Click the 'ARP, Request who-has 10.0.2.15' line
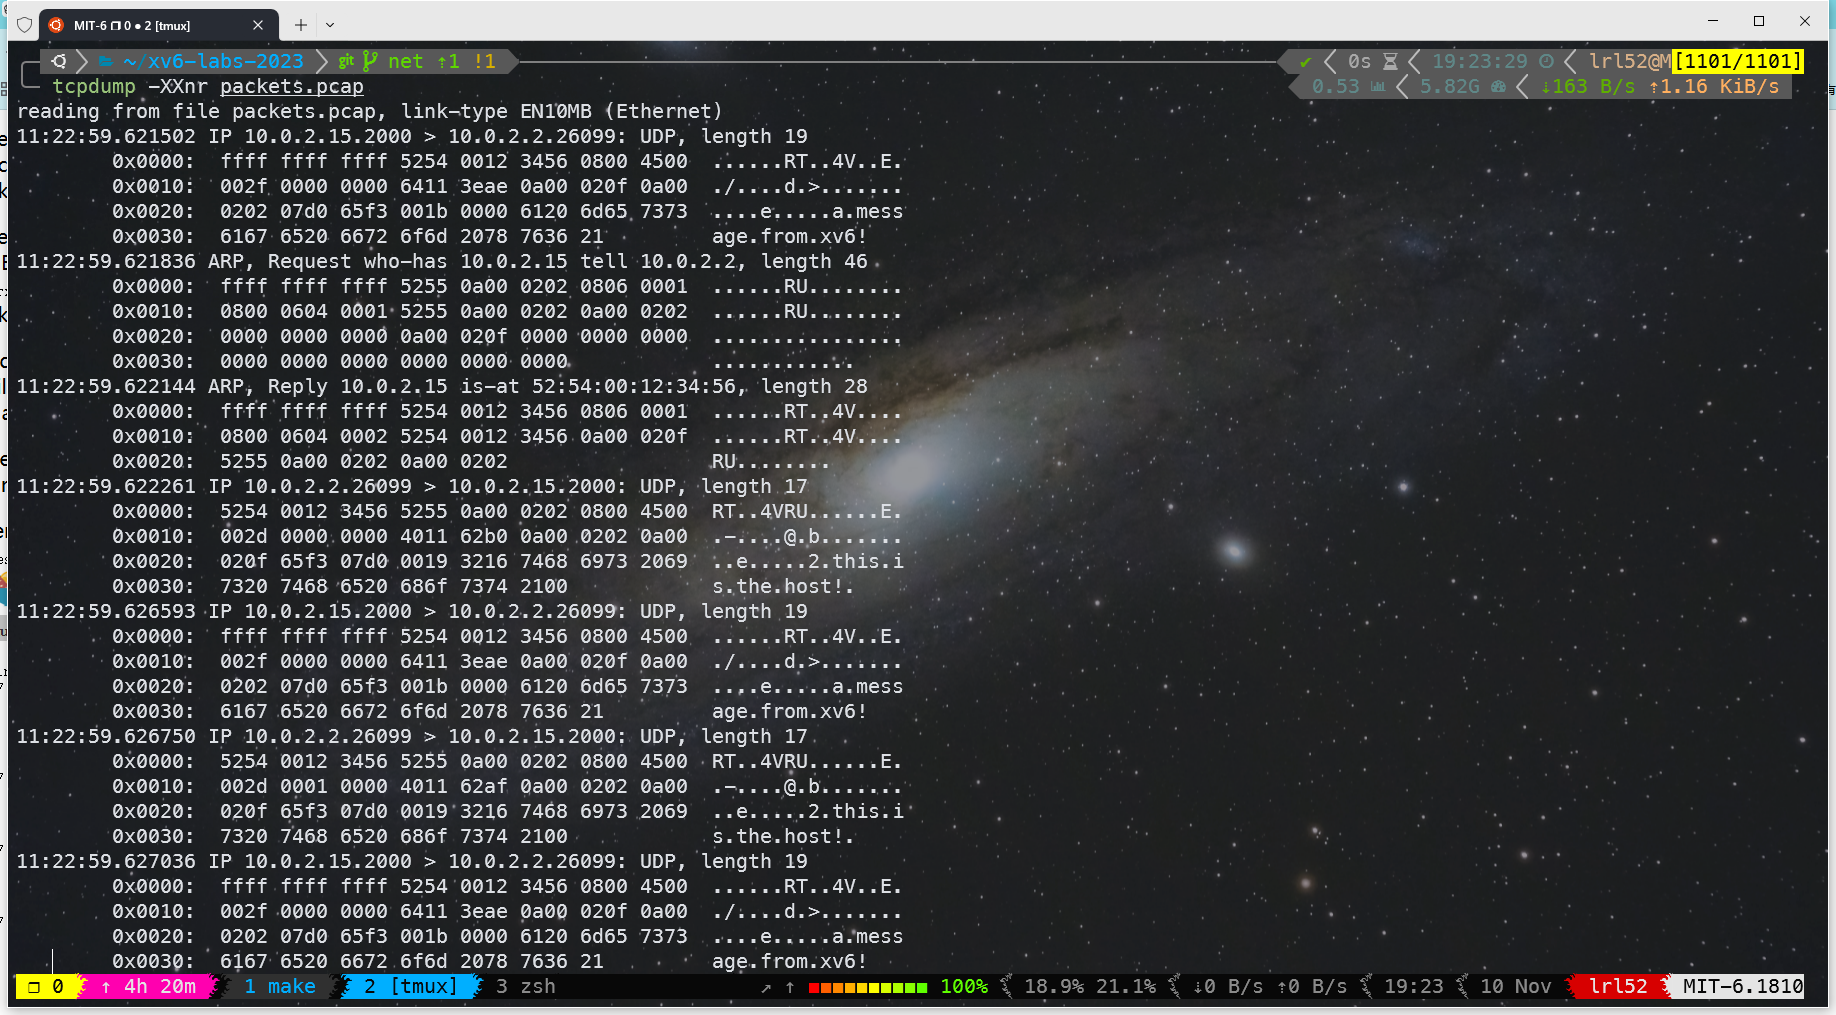Viewport: 1836px width, 1015px height. pyautogui.click(x=442, y=261)
